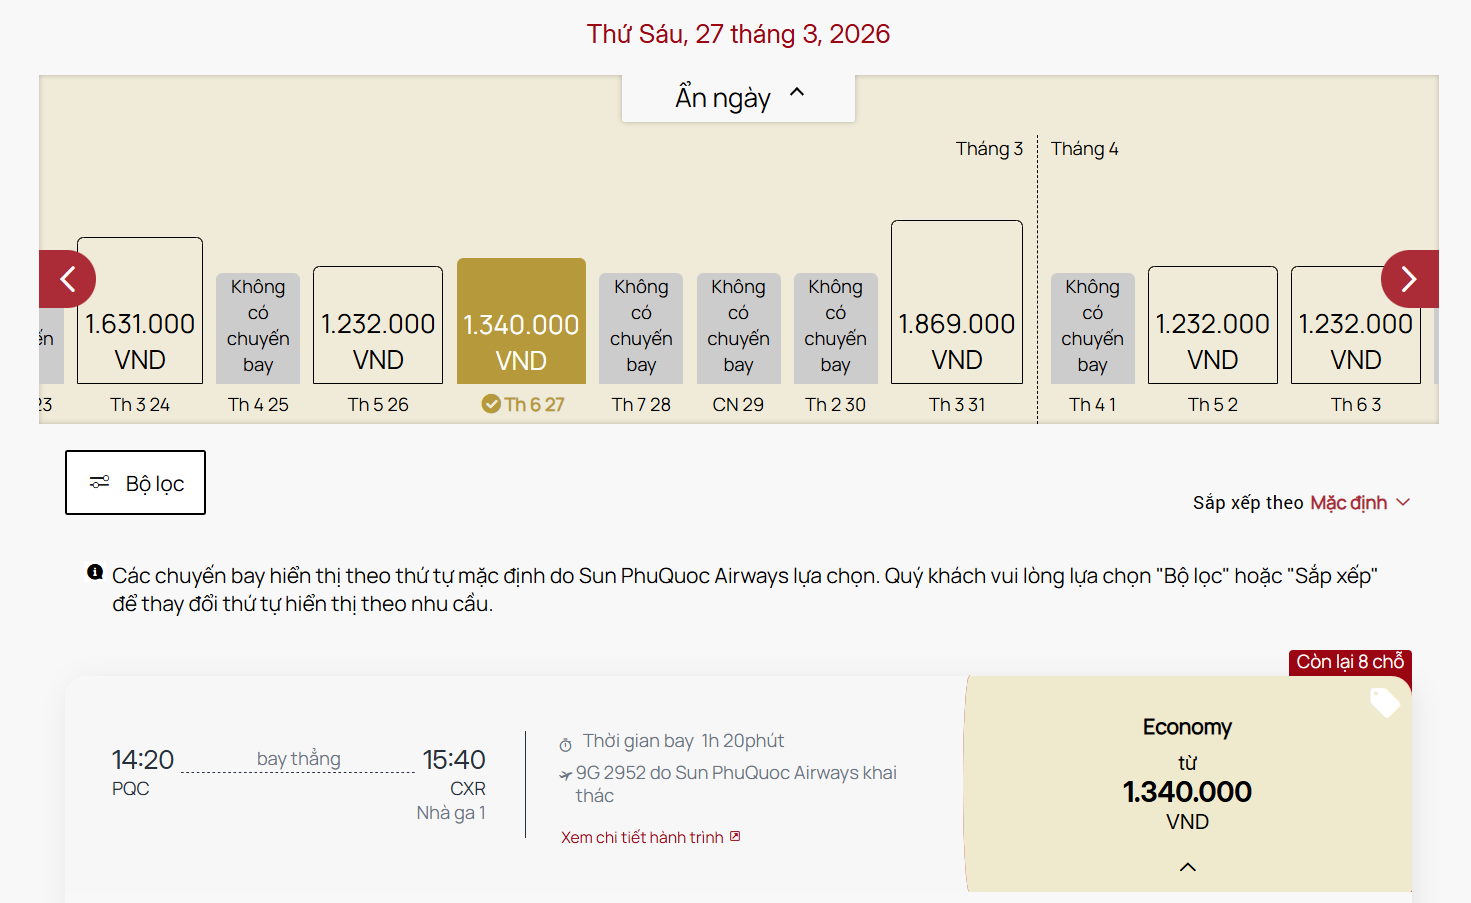Open the Sắp xếp theo sort dropdown

click(x=1301, y=502)
